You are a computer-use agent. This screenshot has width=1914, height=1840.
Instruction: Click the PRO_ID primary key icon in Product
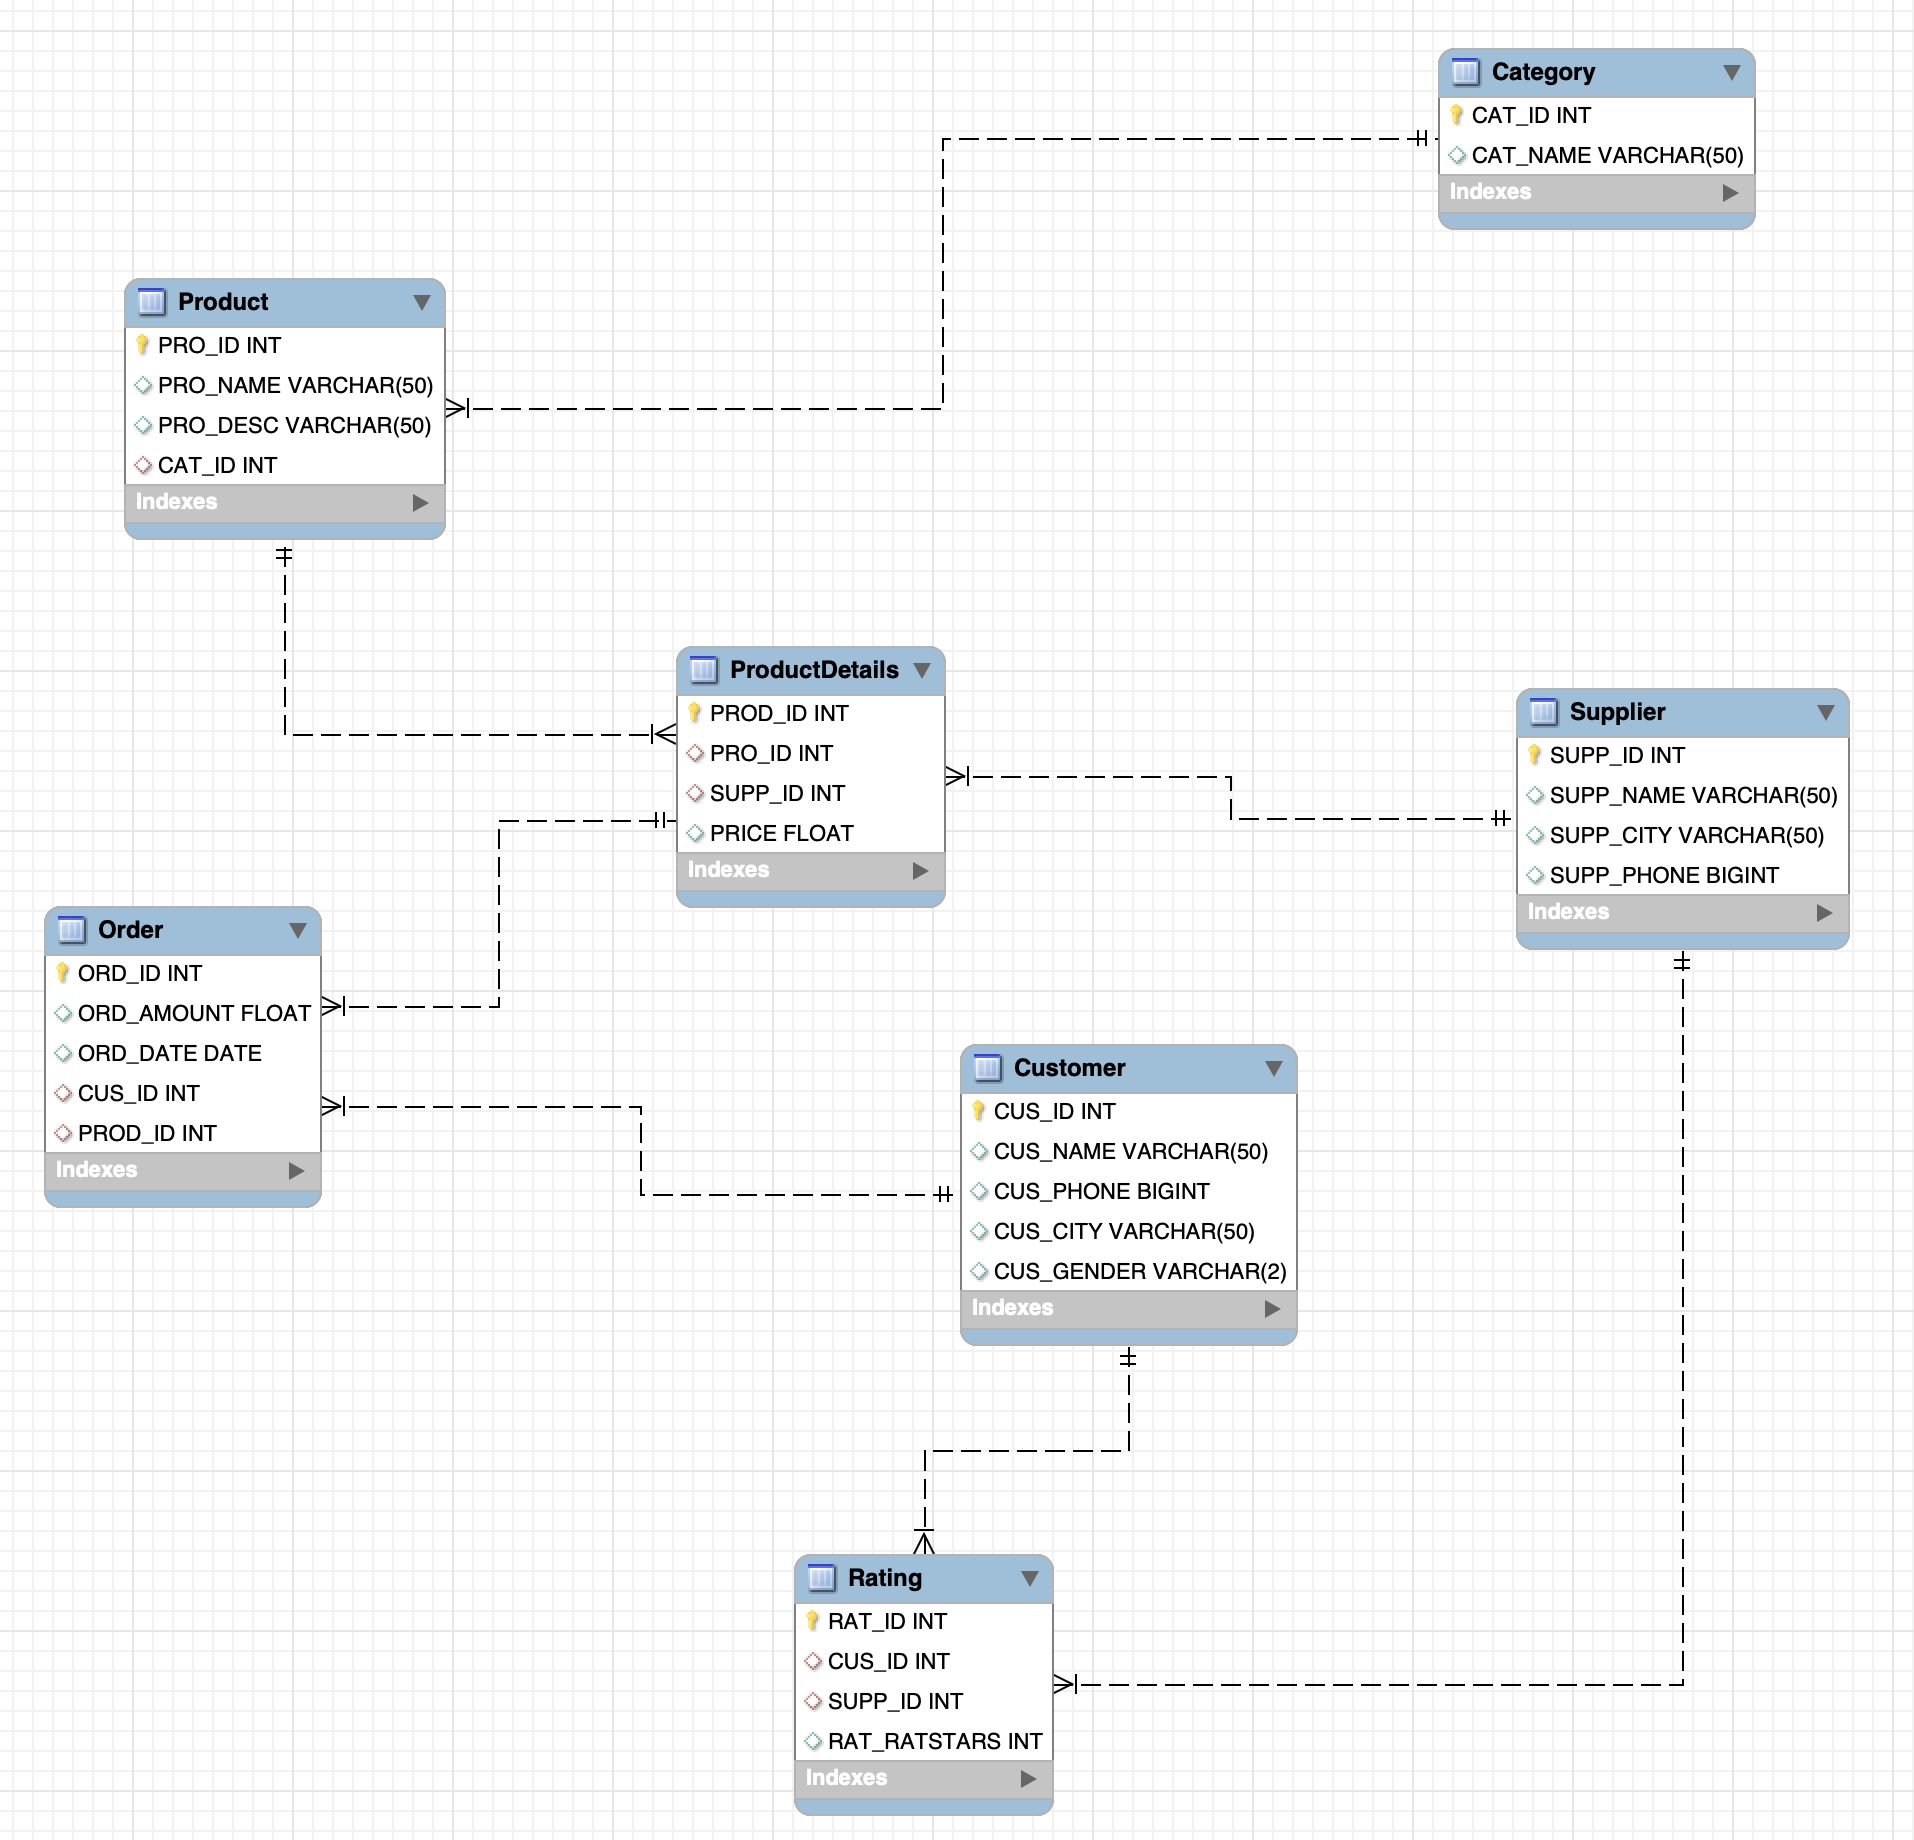pyautogui.click(x=143, y=345)
